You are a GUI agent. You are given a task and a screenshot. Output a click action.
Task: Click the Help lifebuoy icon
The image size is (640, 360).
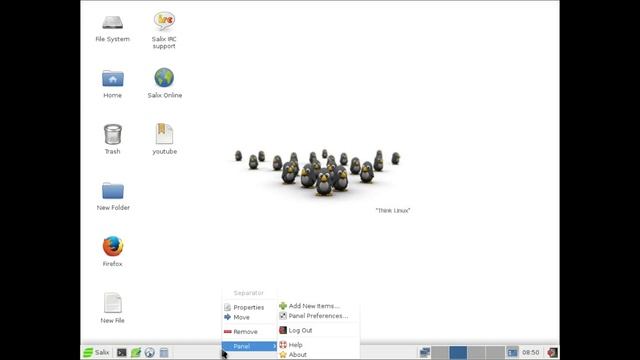pyautogui.click(x=283, y=345)
